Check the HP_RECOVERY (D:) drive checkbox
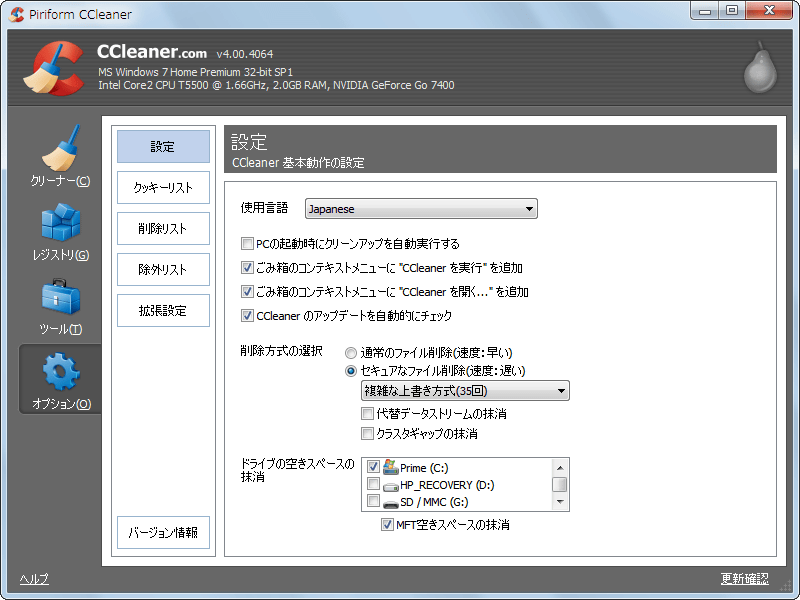800x600 pixels. point(373,483)
